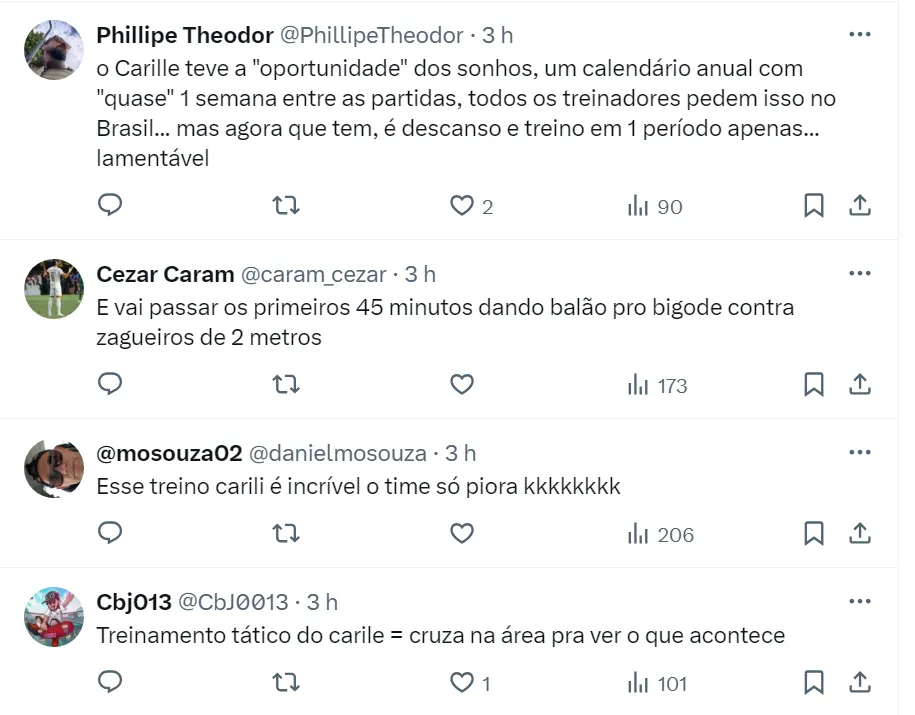
Task: Open more options on Phillipe Theodor's tweet
Action: click(859, 34)
